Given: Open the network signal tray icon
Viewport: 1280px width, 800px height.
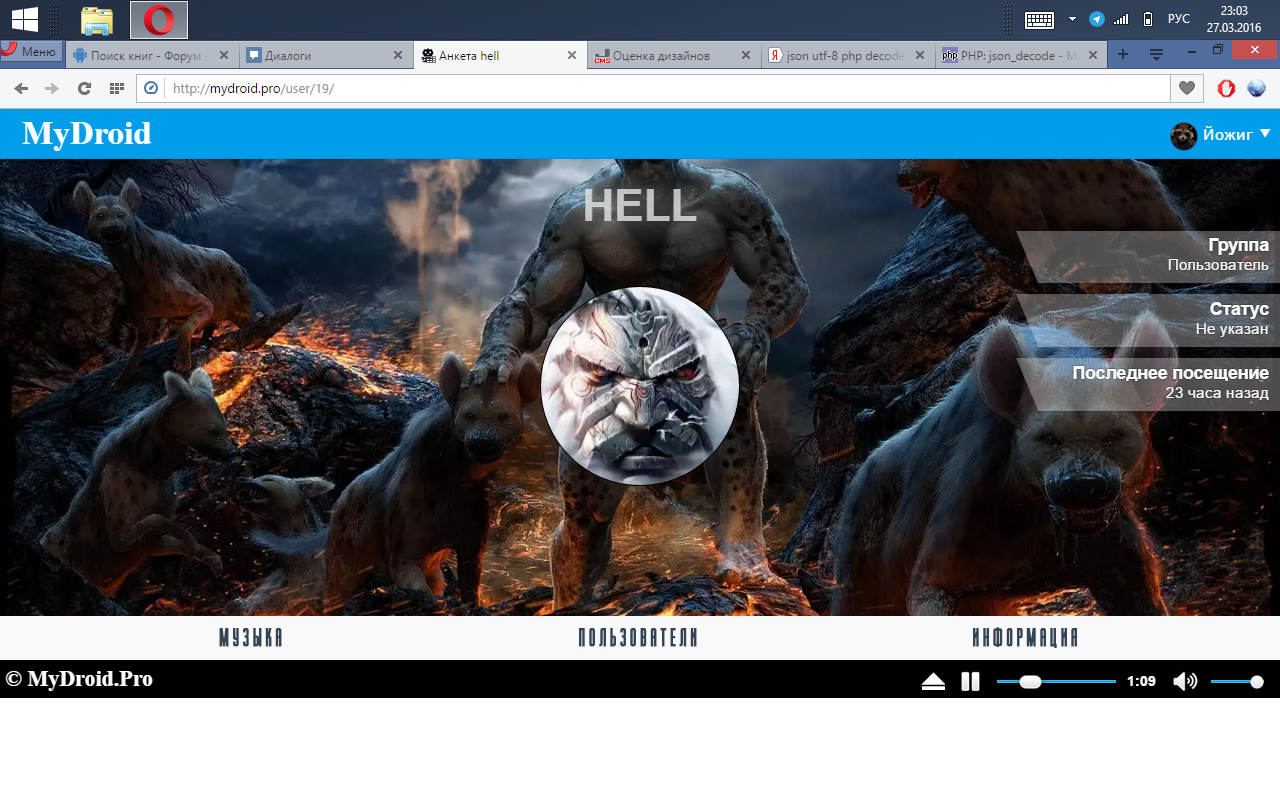Looking at the screenshot, I should click(x=1121, y=19).
